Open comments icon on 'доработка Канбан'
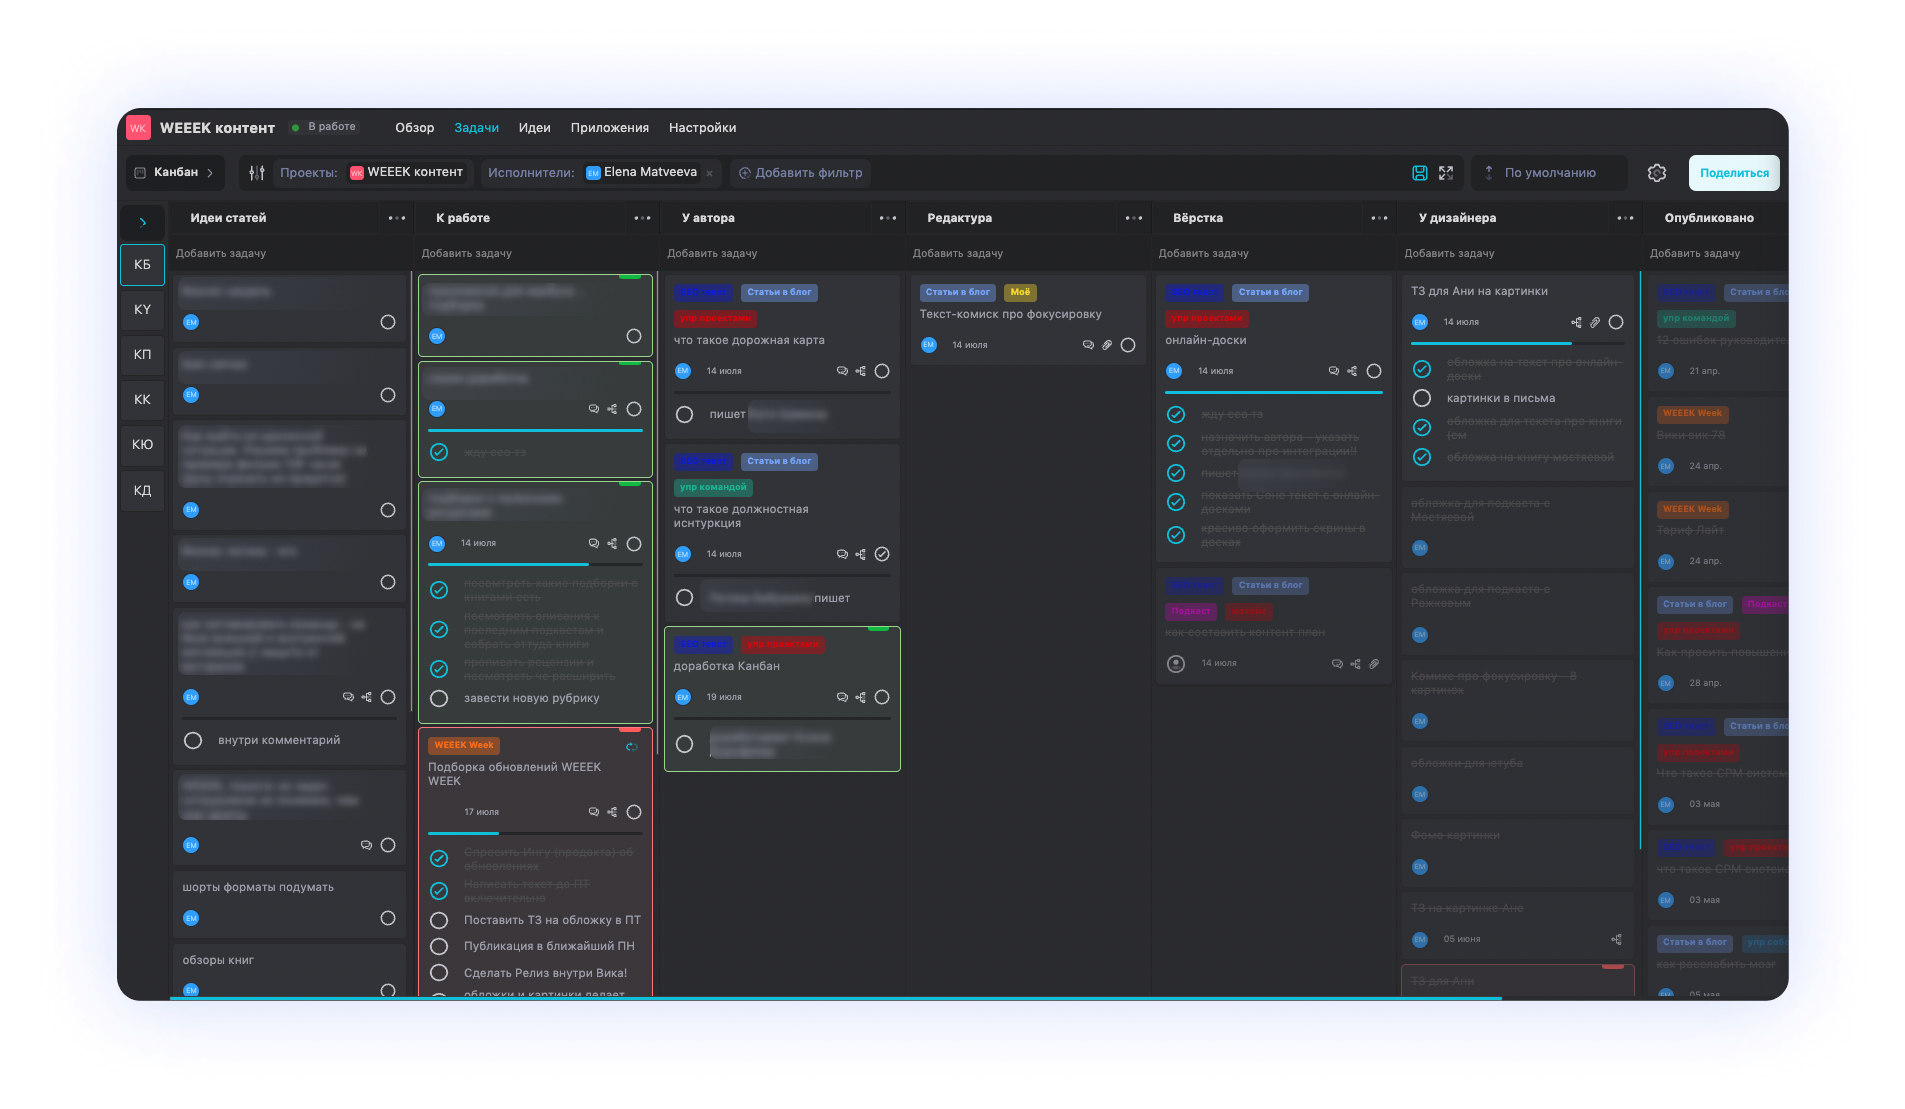 842,697
